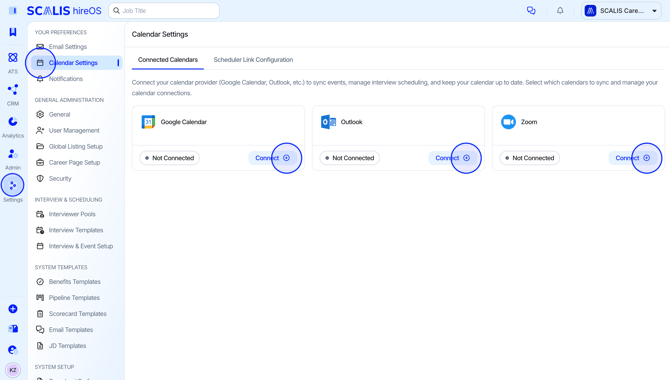Click the Calendar Settings page heading
The height and width of the screenshot is (380, 670).
pyautogui.click(x=160, y=34)
